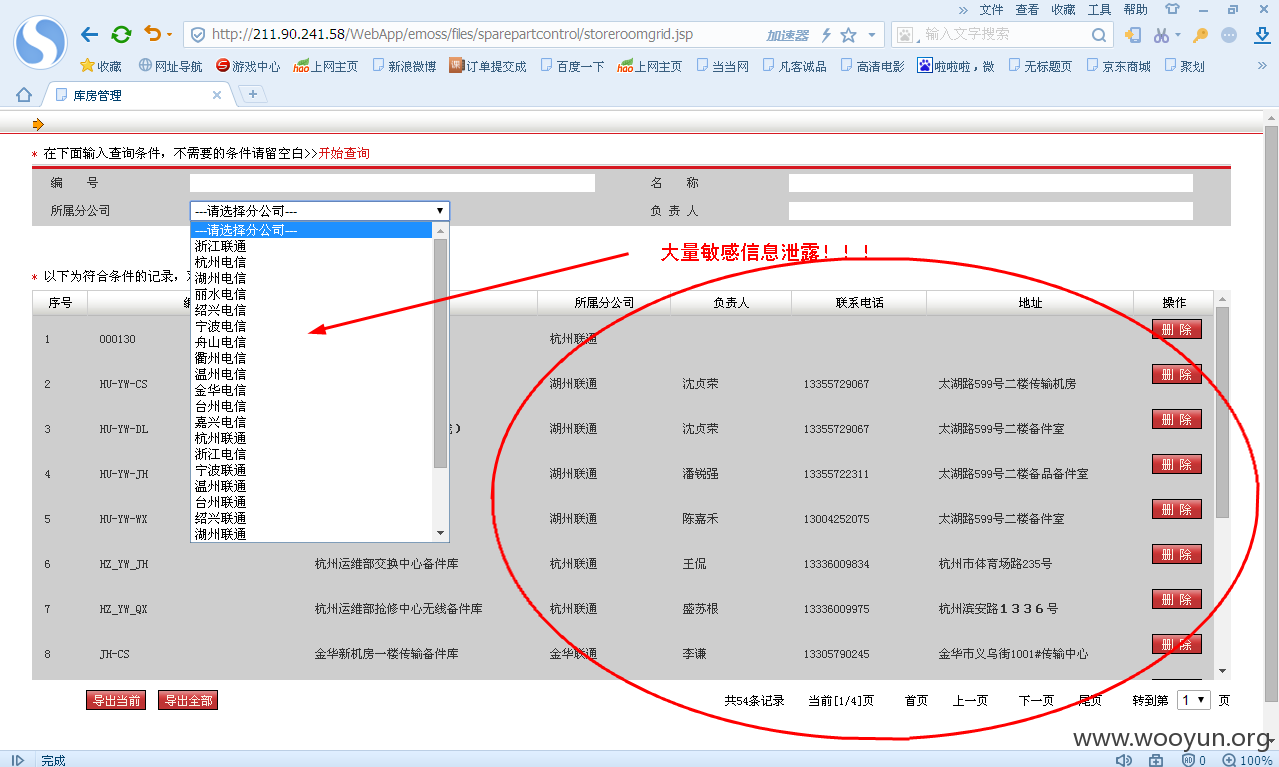Click the play sidebar icon at bottom-left
The image size is (1279, 767).
18,760
